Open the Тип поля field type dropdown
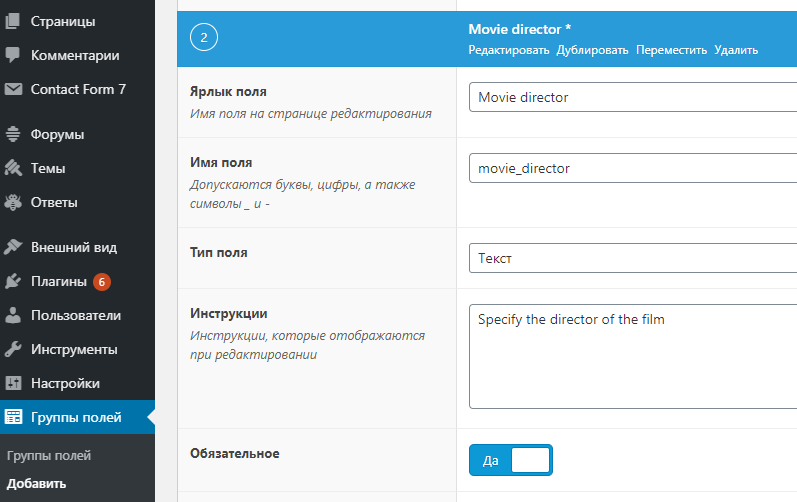The height and width of the screenshot is (502, 797). point(633,258)
